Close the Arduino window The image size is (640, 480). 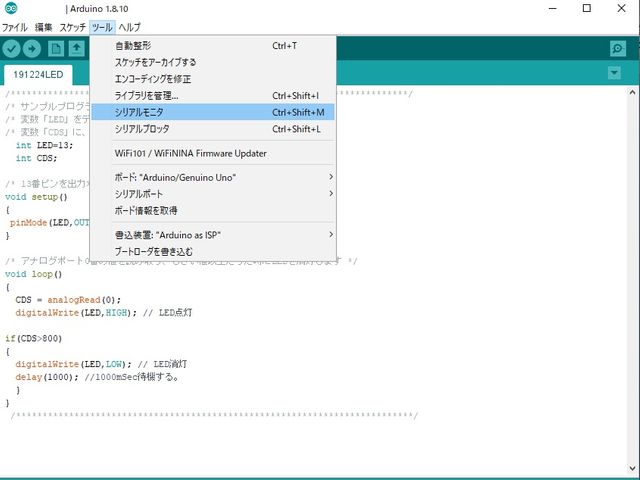tap(621, 8)
